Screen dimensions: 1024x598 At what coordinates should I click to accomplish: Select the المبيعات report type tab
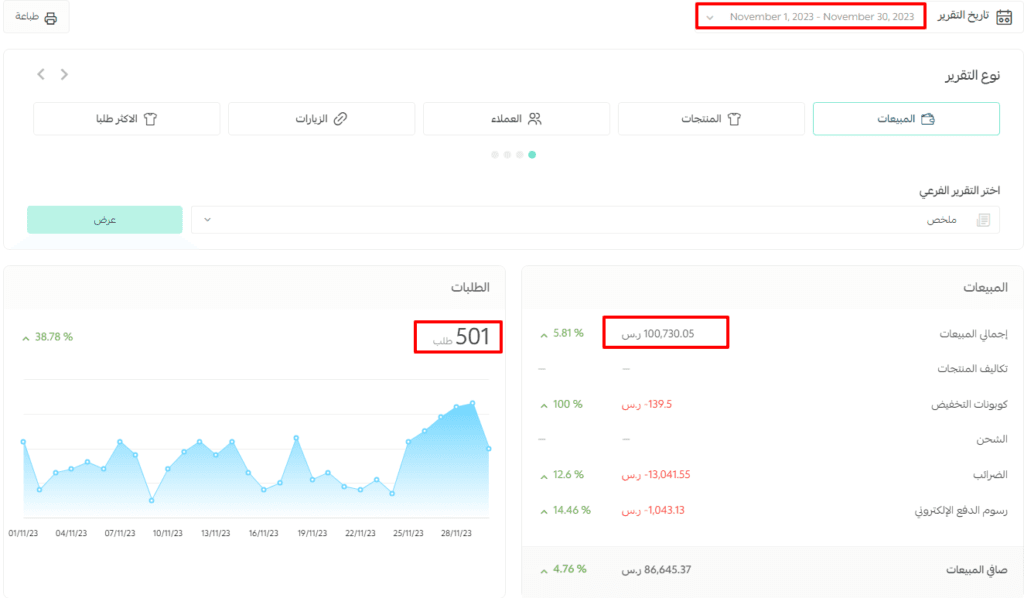pyautogui.click(x=906, y=119)
